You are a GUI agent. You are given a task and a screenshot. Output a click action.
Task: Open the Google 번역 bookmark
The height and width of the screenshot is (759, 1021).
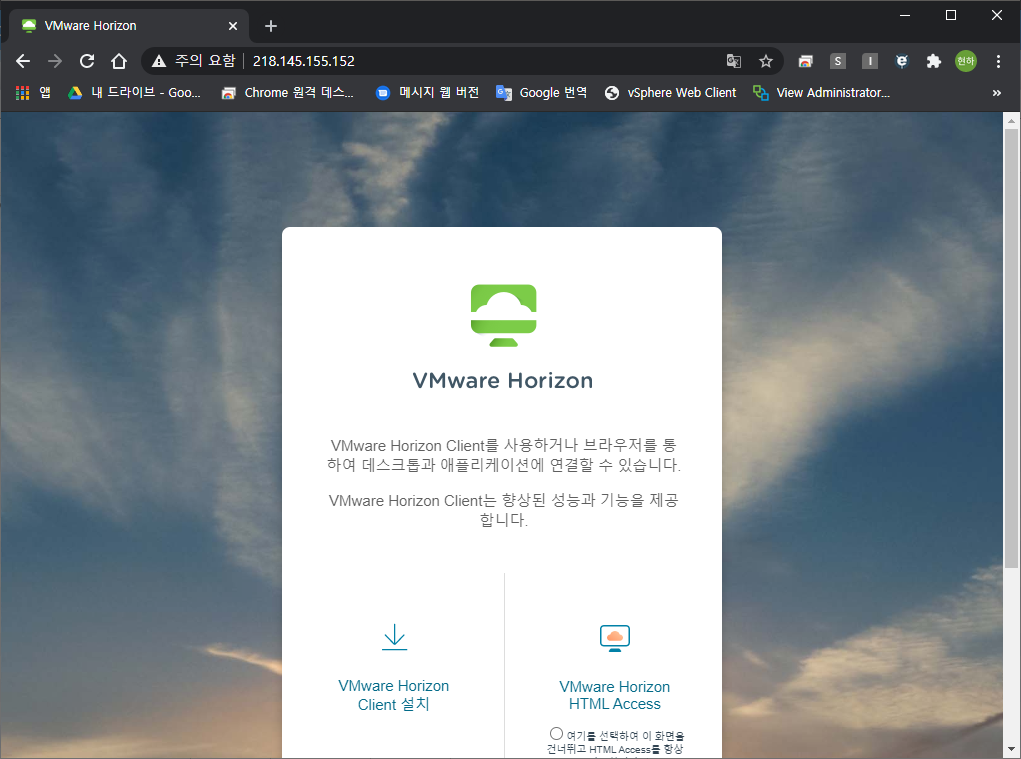[x=541, y=92]
